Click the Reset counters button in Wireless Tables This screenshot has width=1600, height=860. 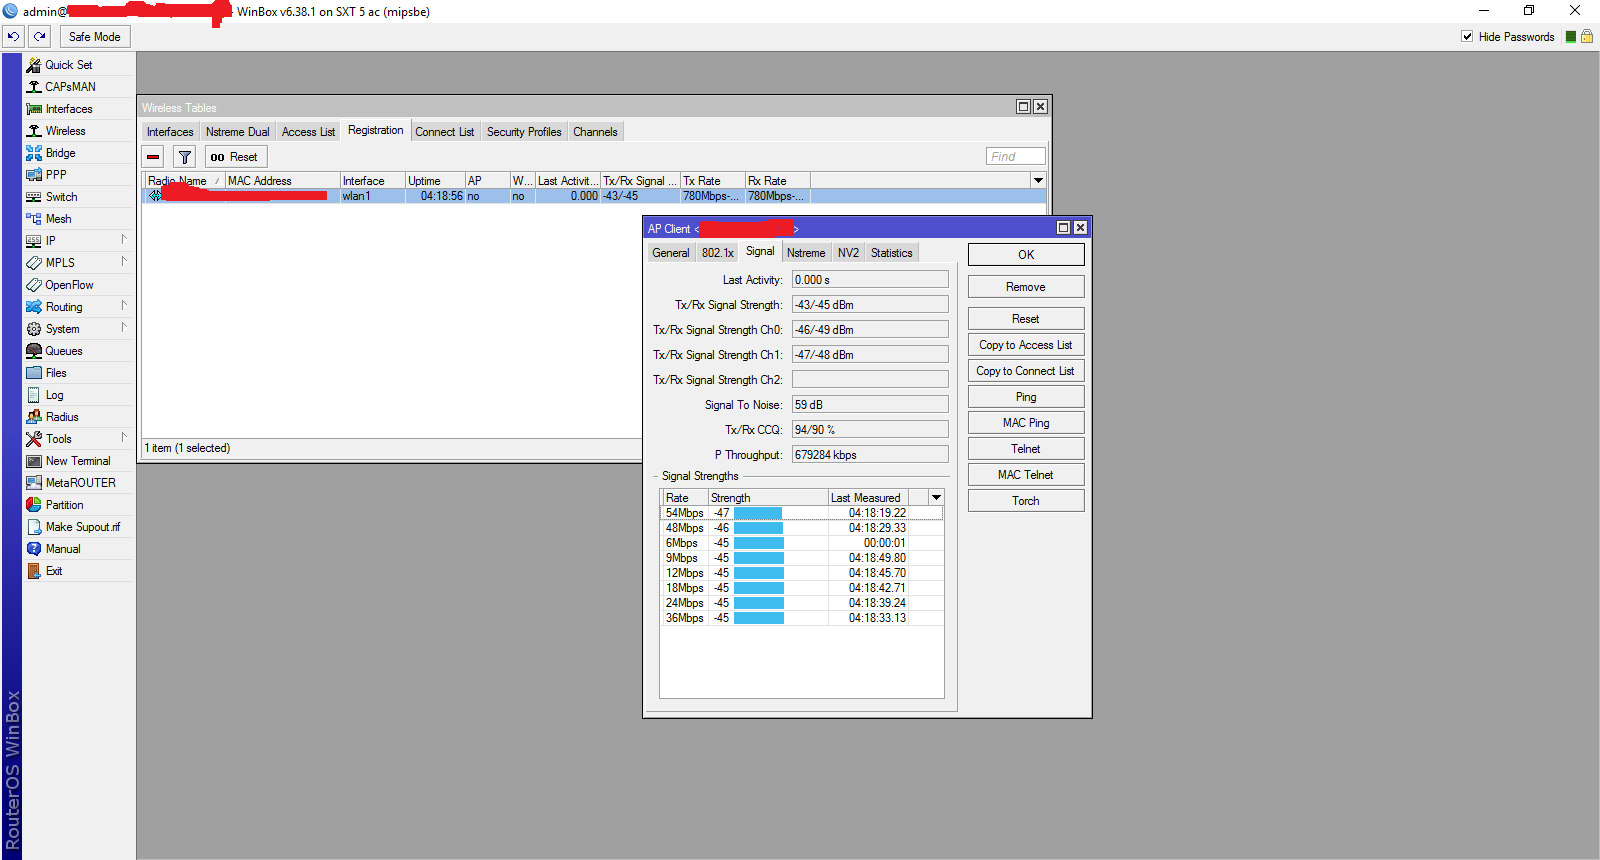click(235, 157)
